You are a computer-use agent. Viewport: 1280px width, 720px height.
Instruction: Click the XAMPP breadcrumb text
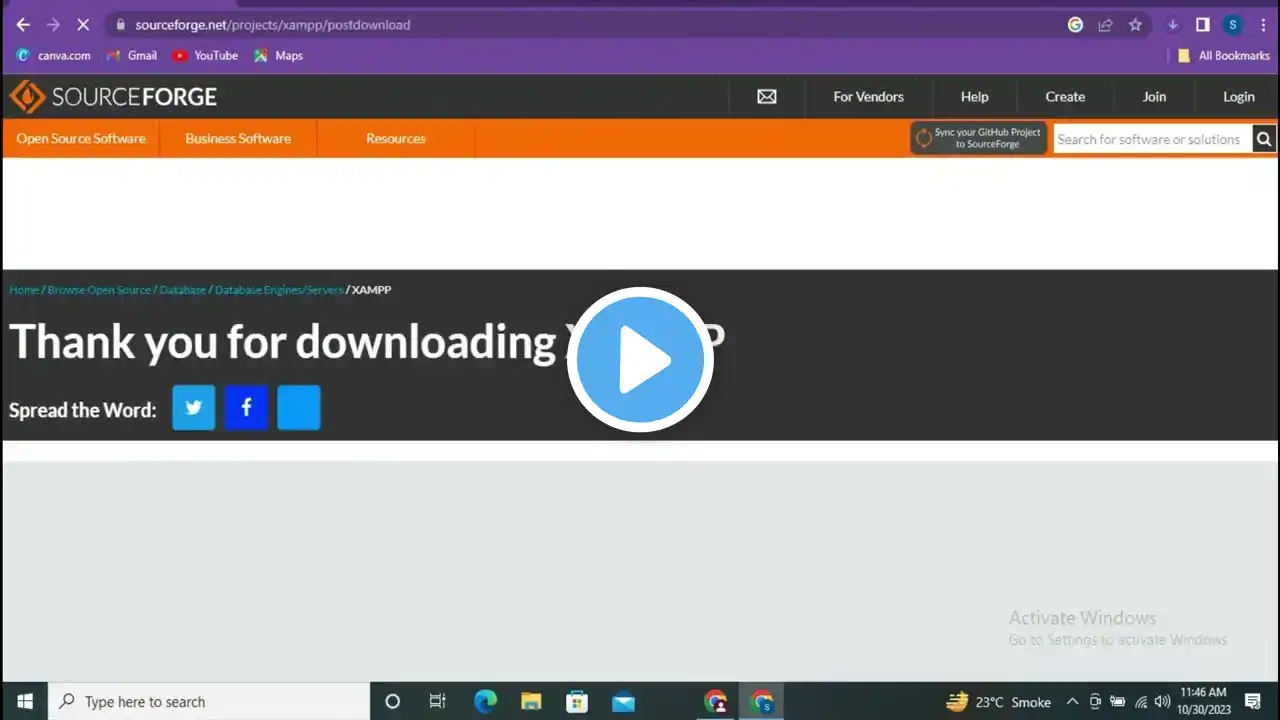(372, 290)
